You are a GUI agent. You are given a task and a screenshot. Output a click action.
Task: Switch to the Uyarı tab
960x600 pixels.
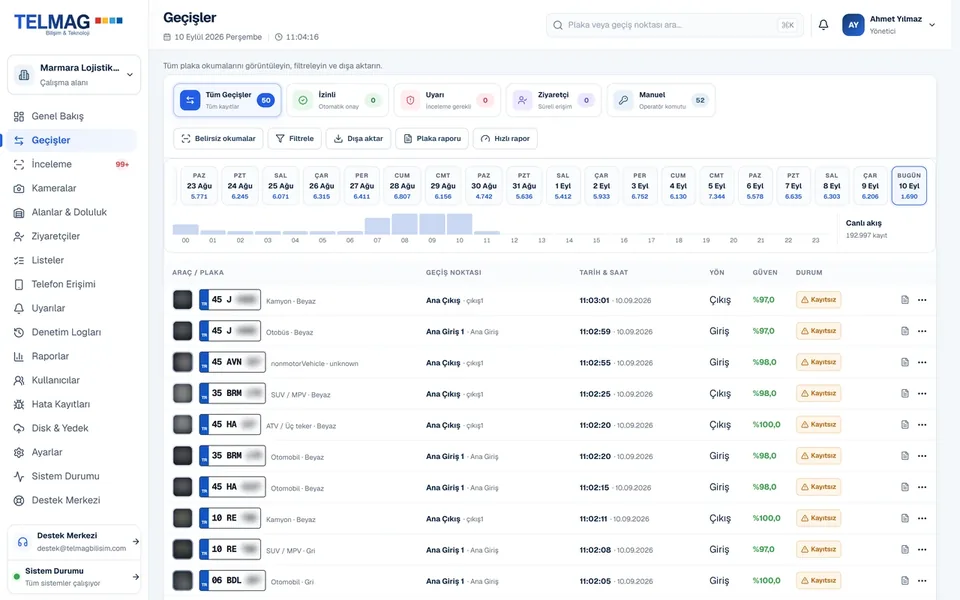447,100
